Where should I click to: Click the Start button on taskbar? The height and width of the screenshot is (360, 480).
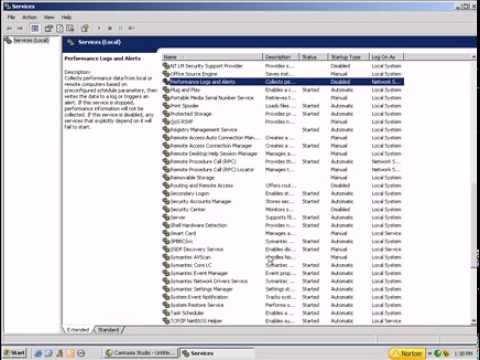pos(15,353)
